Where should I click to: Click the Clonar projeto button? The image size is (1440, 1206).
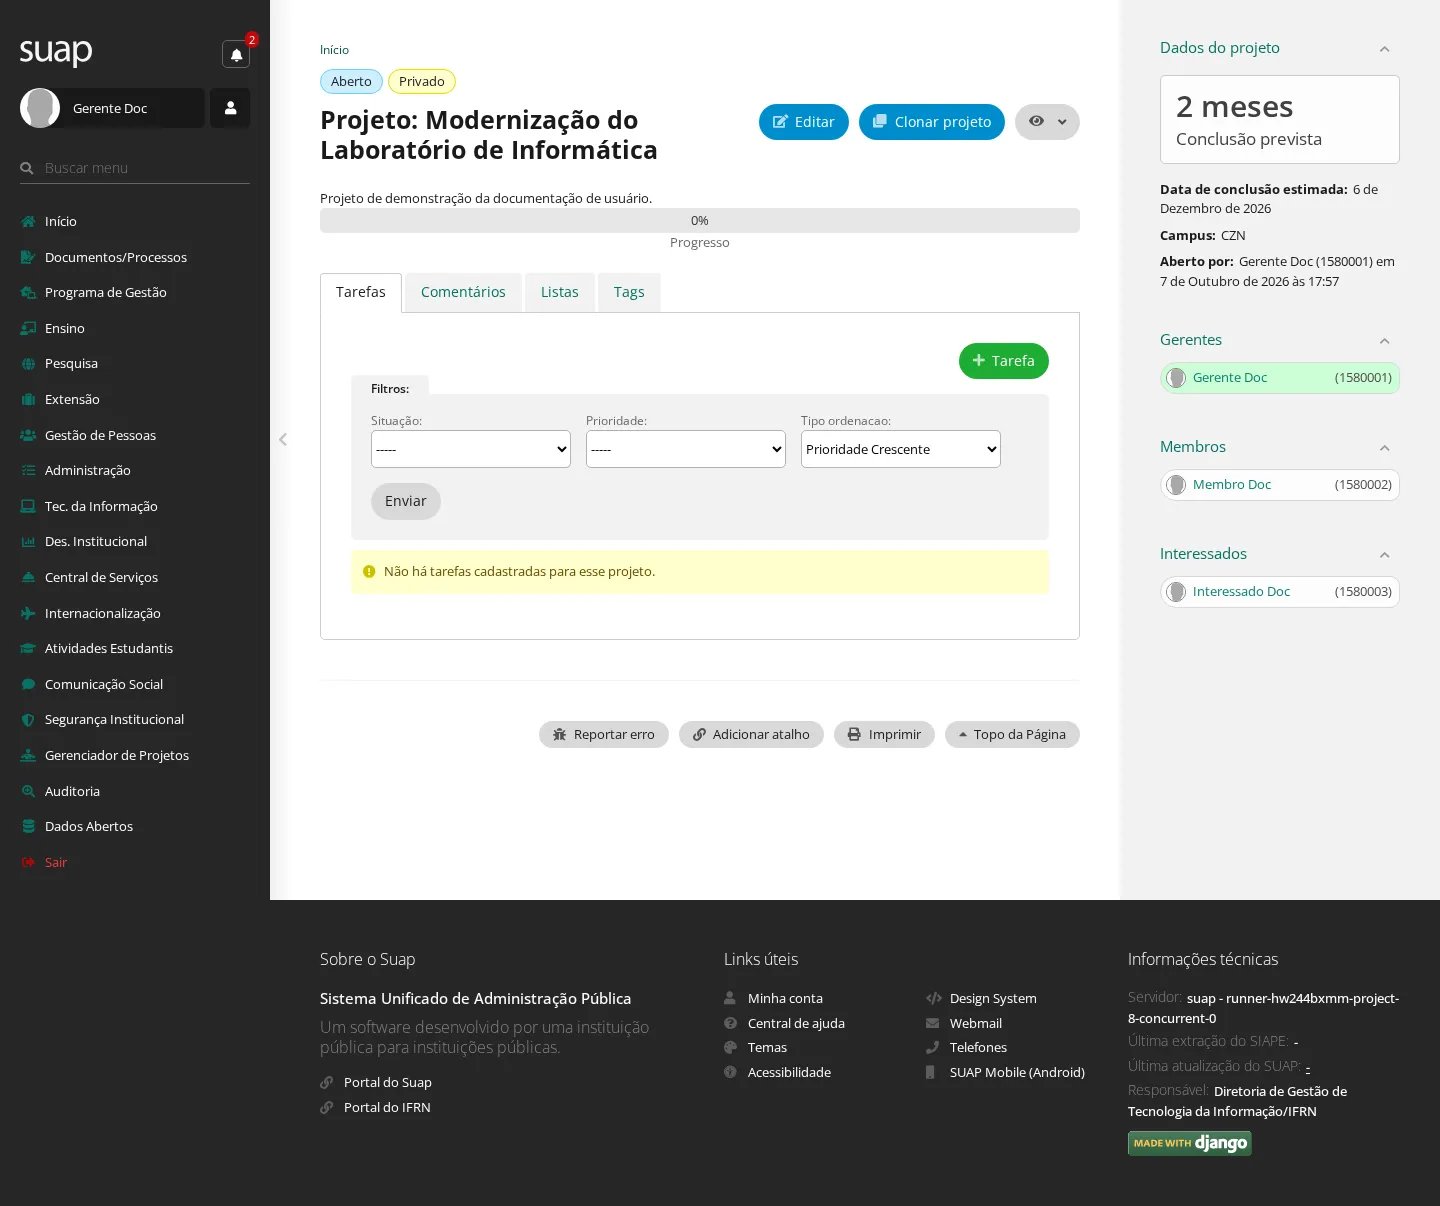click(x=932, y=122)
